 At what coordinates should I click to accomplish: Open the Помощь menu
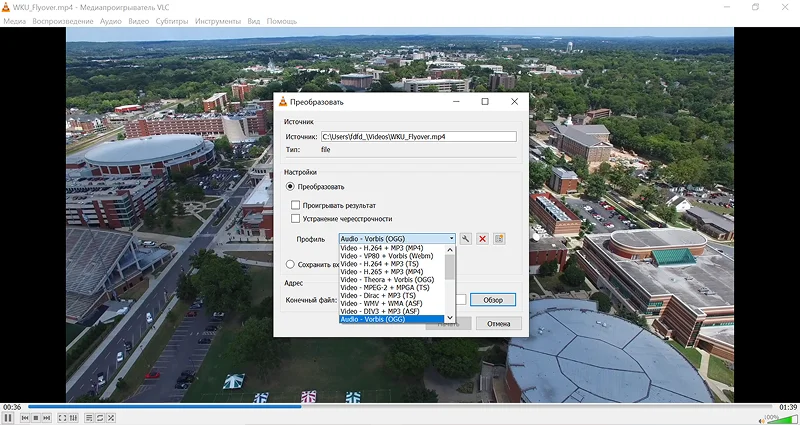click(282, 21)
